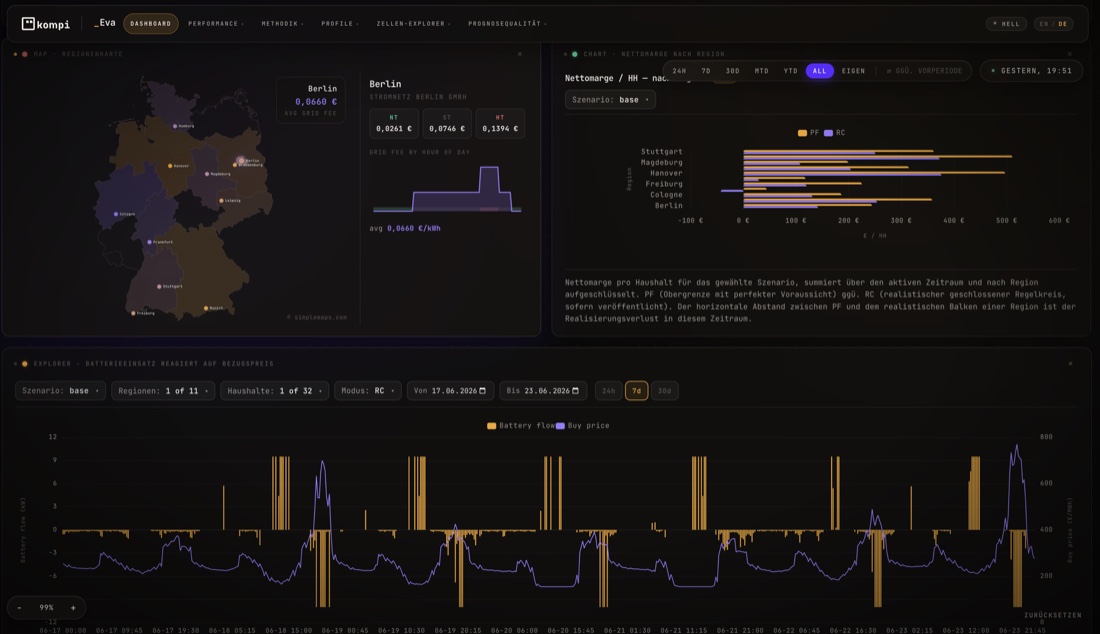This screenshot has height=634, width=1100.
Task: Select the 30d explorer range button
Action: [x=664, y=391]
